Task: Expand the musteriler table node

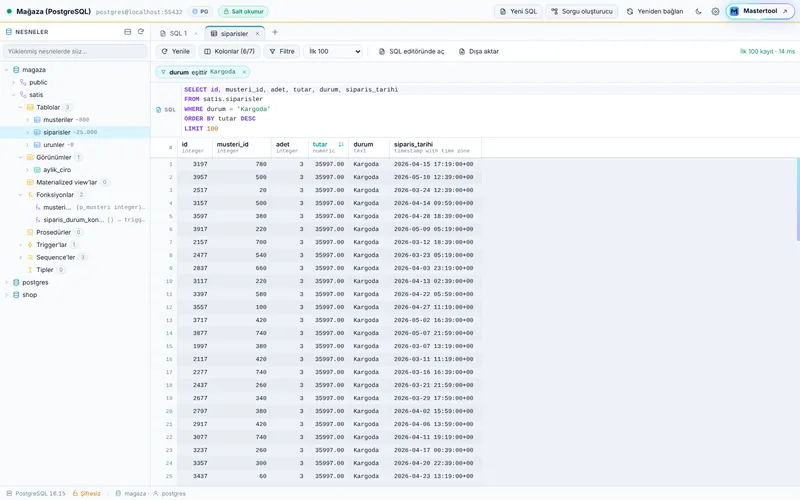Action: click(x=28, y=120)
